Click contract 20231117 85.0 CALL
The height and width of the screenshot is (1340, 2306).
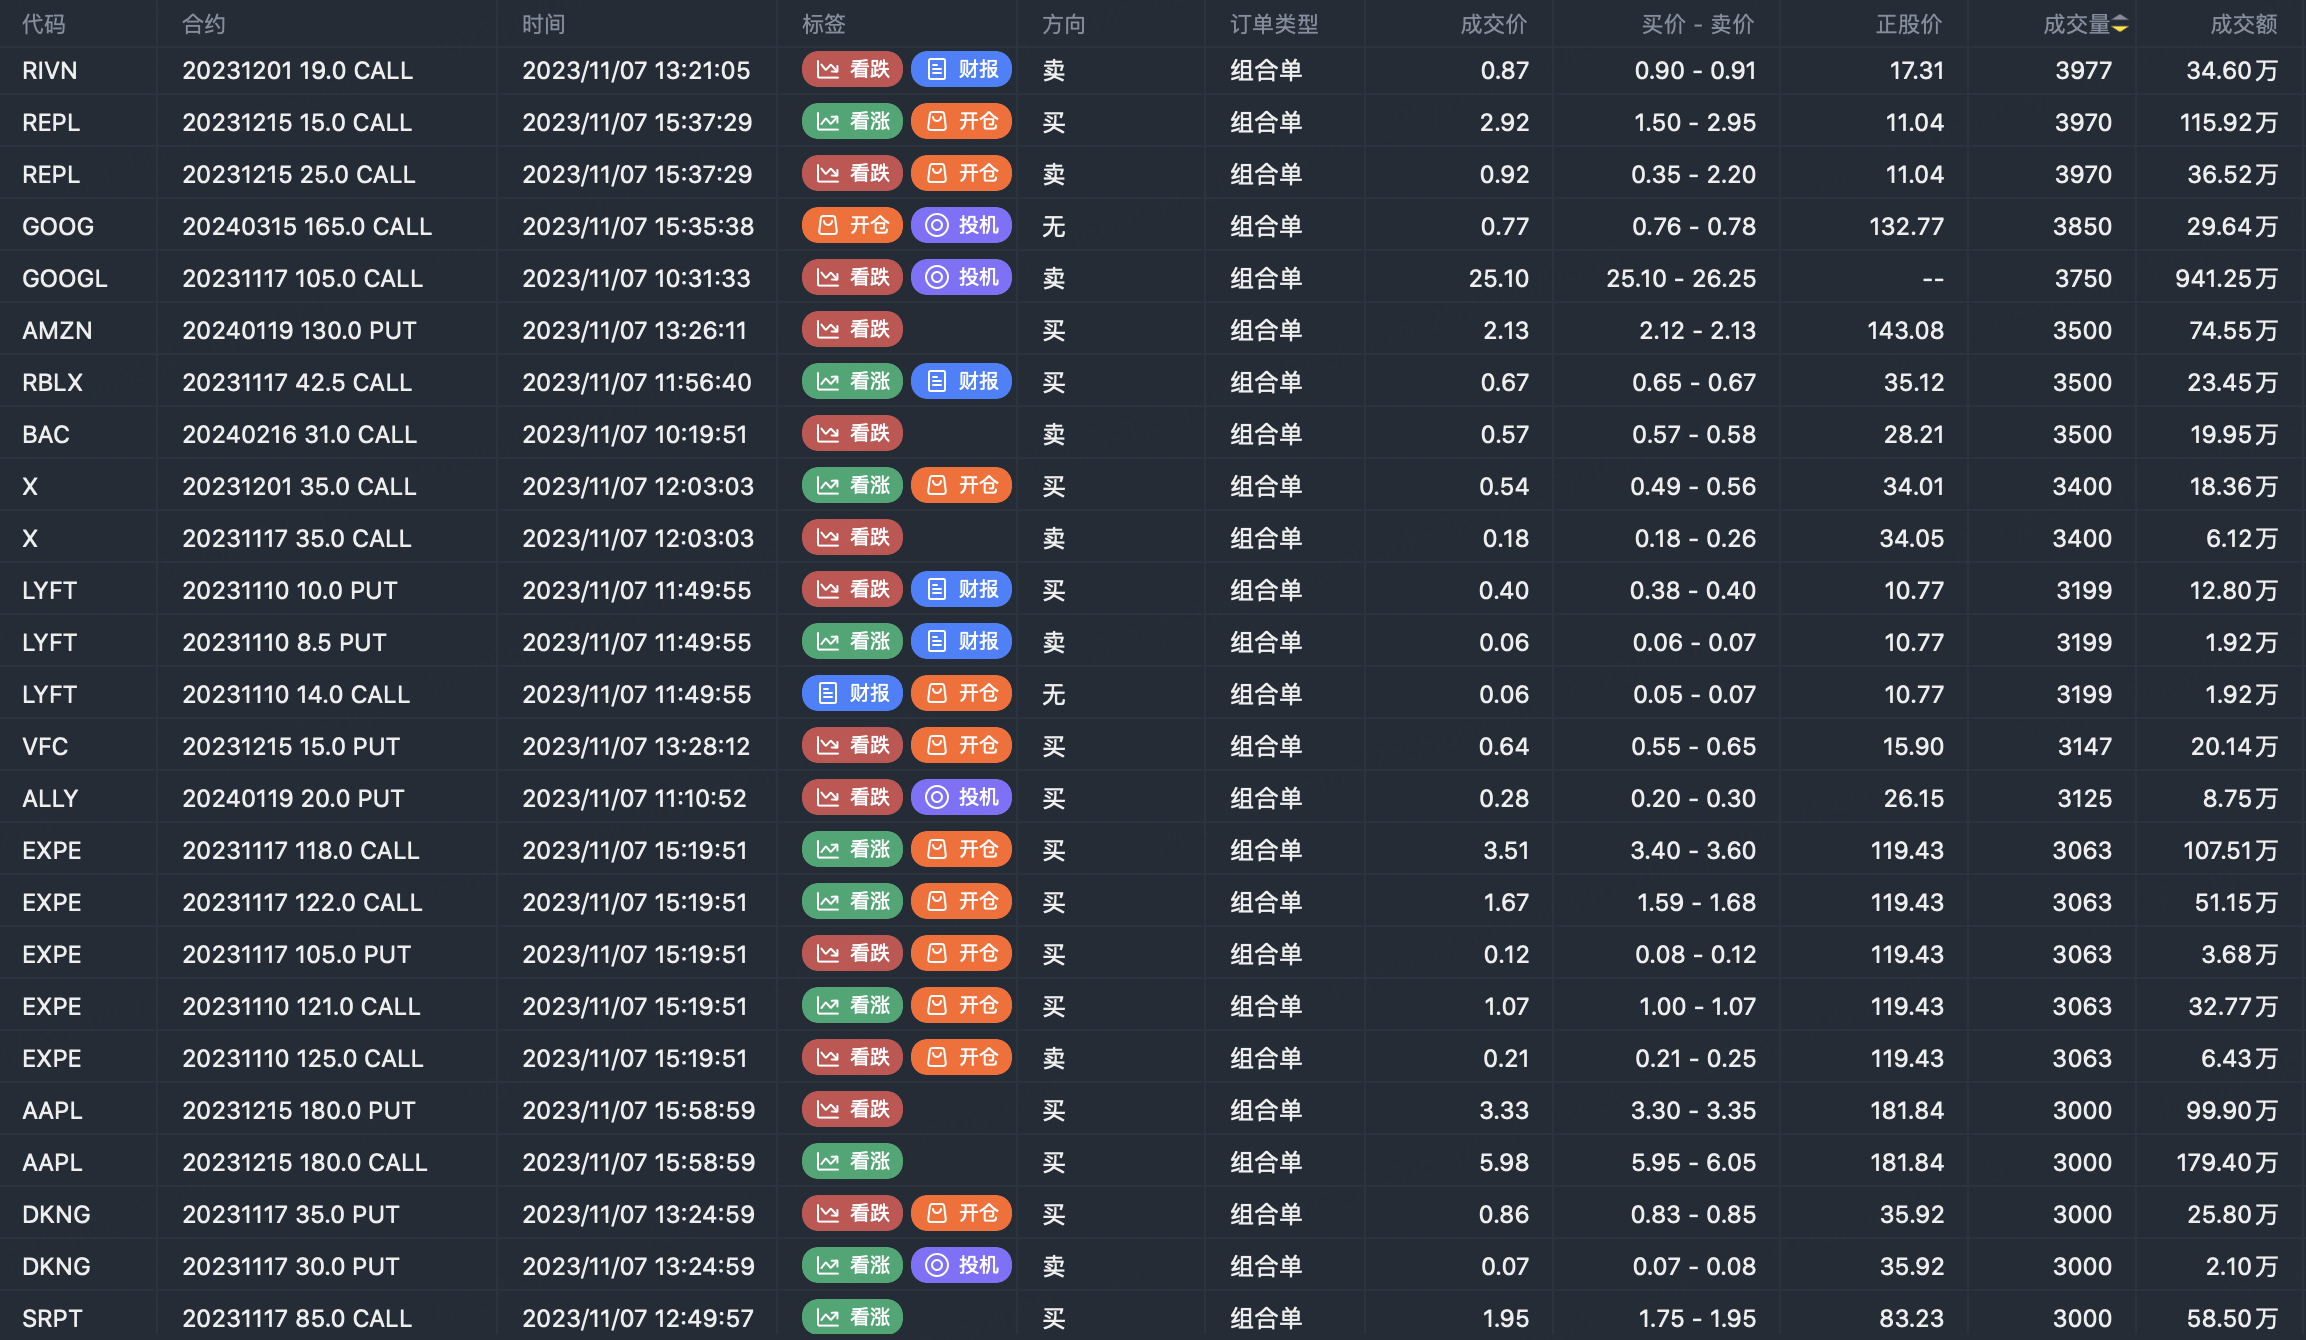[x=297, y=1319]
